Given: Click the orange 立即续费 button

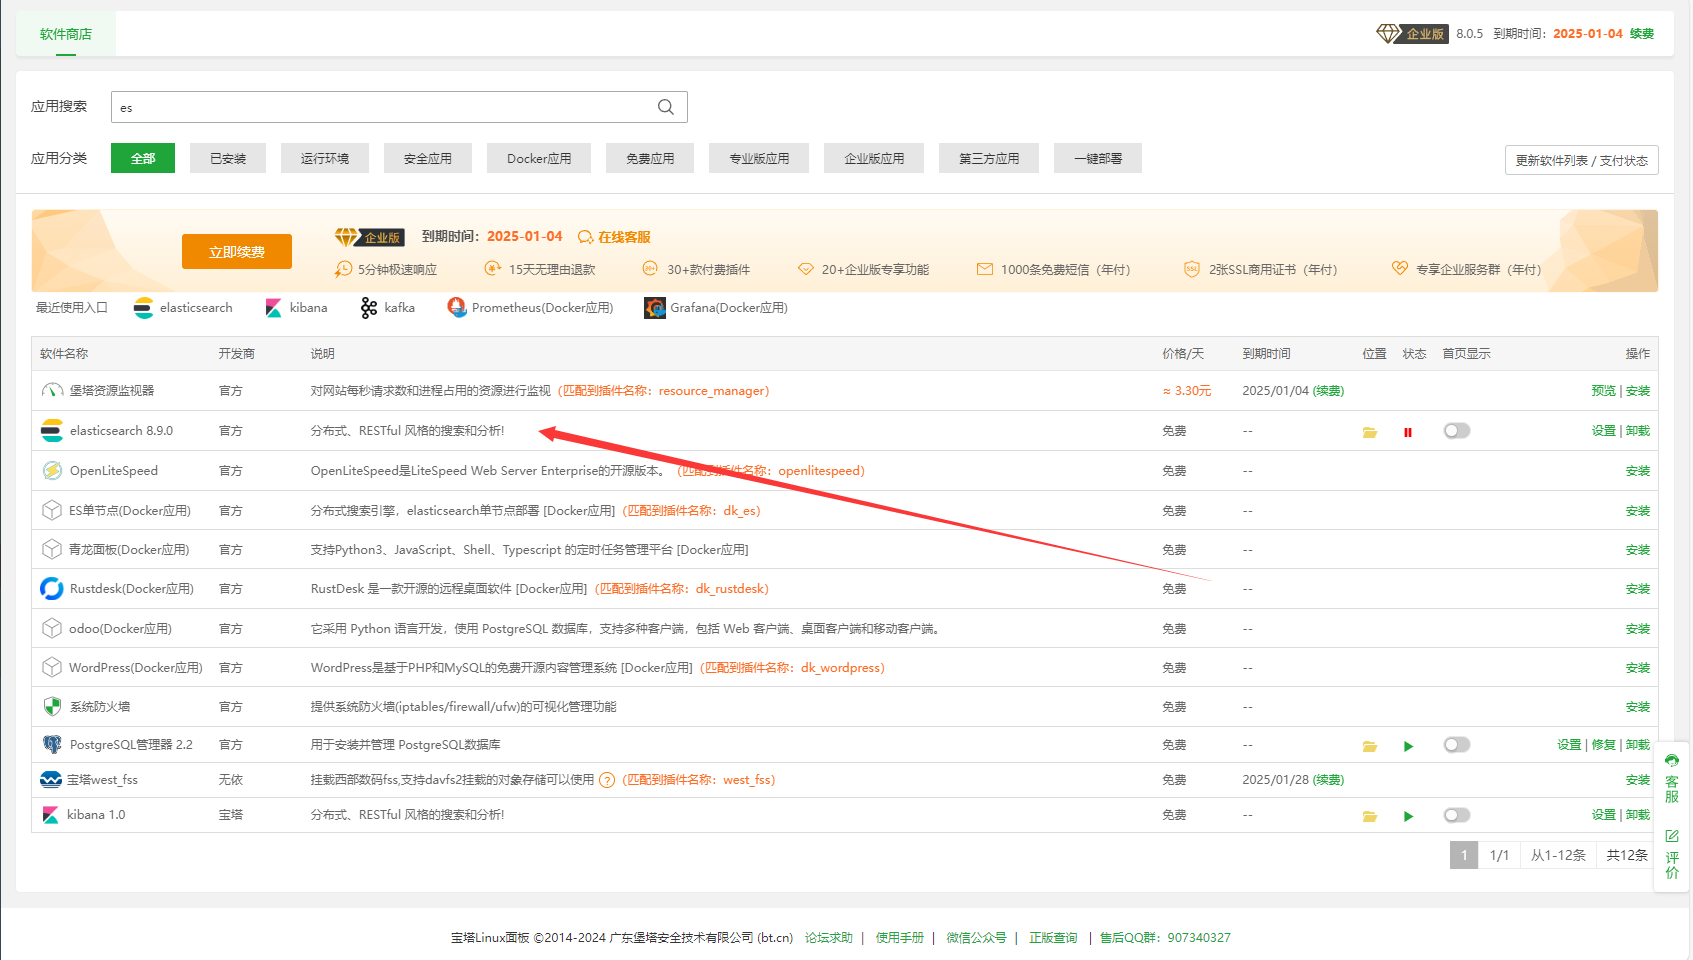Looking at the screenshot, I should [x=237, y=252].
